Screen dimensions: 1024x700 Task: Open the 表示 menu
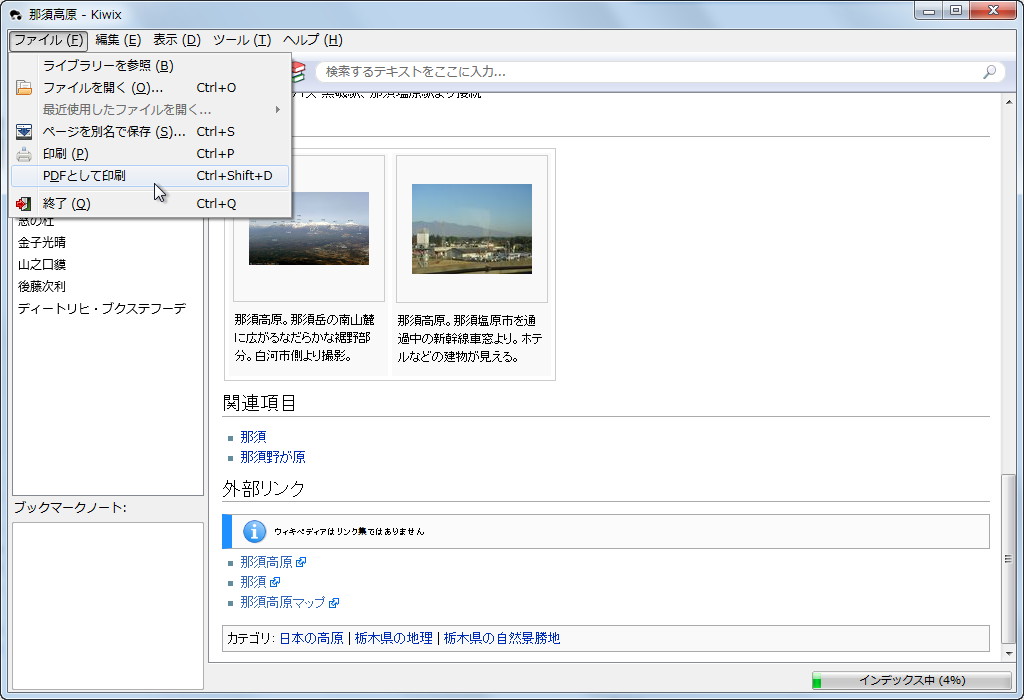click(x=176, y=40)
